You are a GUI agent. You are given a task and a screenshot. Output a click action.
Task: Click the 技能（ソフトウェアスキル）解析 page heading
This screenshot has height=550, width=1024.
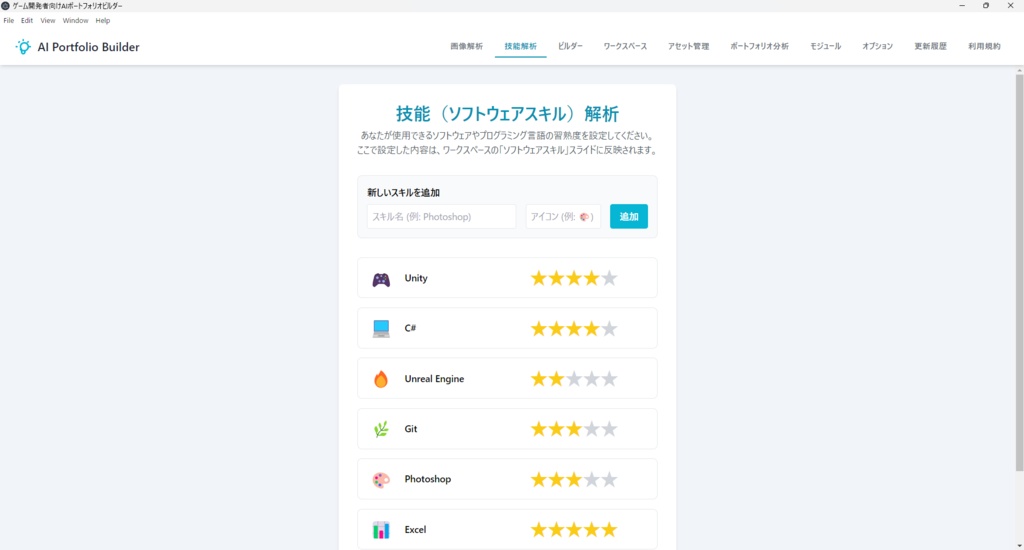point(507,114)
